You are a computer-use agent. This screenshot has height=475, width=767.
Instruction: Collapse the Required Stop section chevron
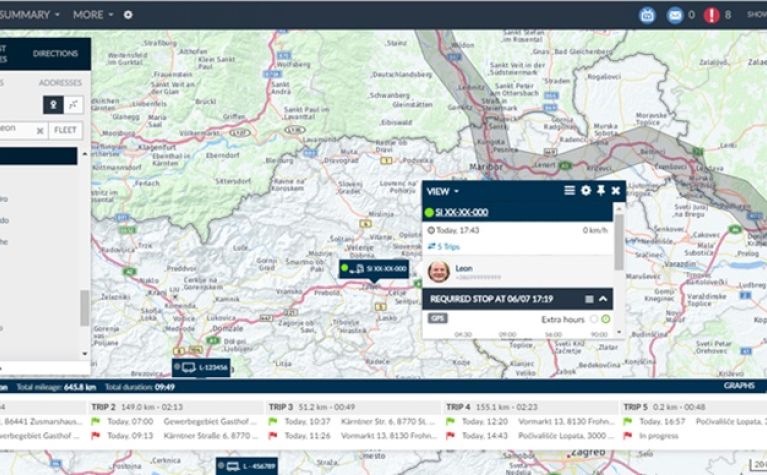tap(603, 298)
